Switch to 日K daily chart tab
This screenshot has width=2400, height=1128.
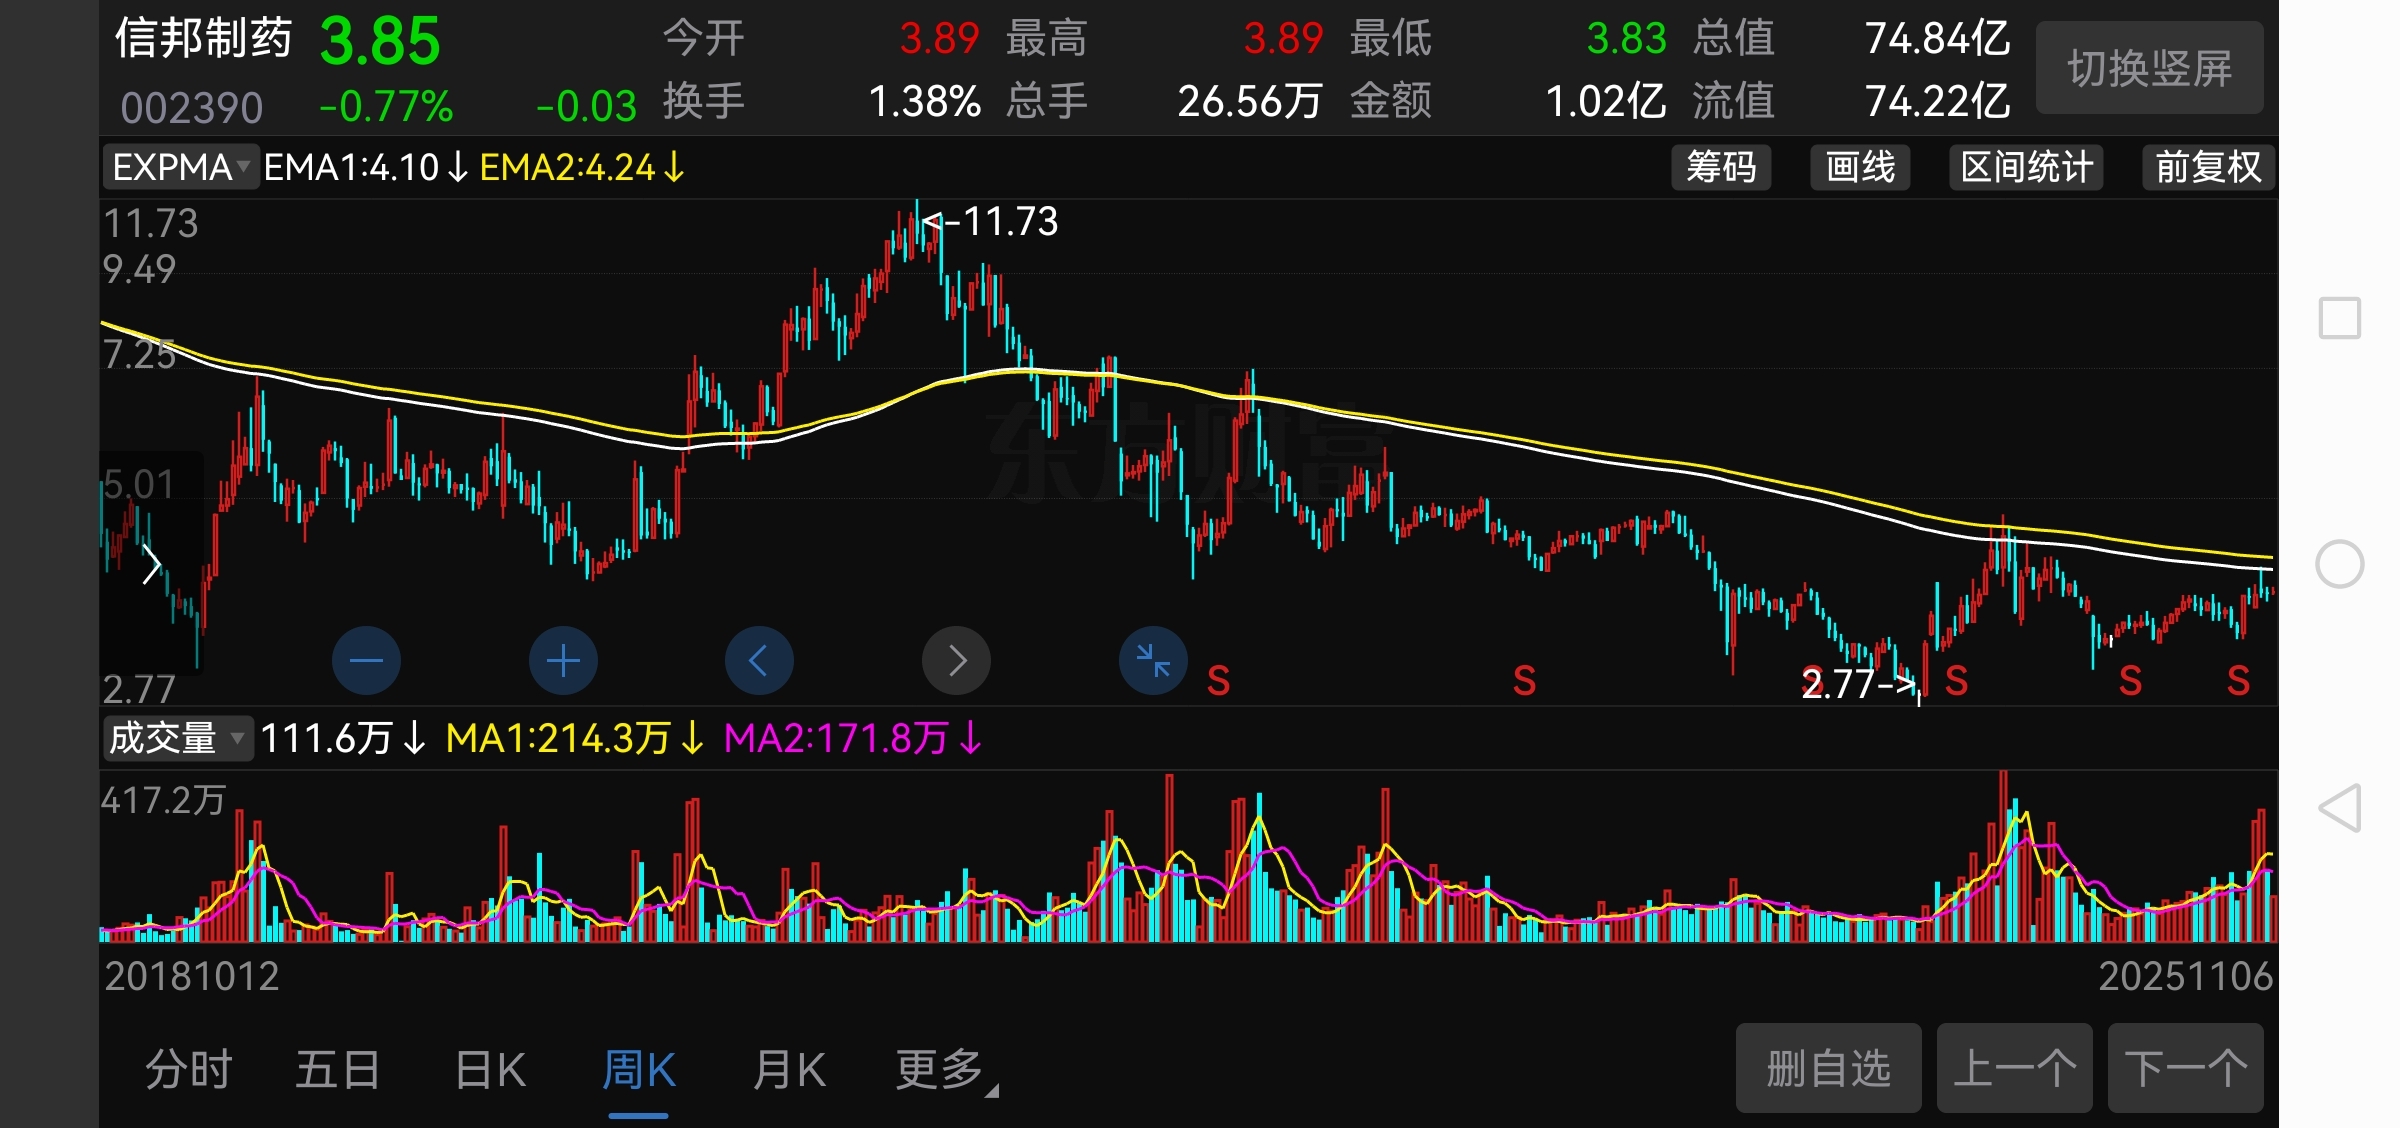(490, 1070)
